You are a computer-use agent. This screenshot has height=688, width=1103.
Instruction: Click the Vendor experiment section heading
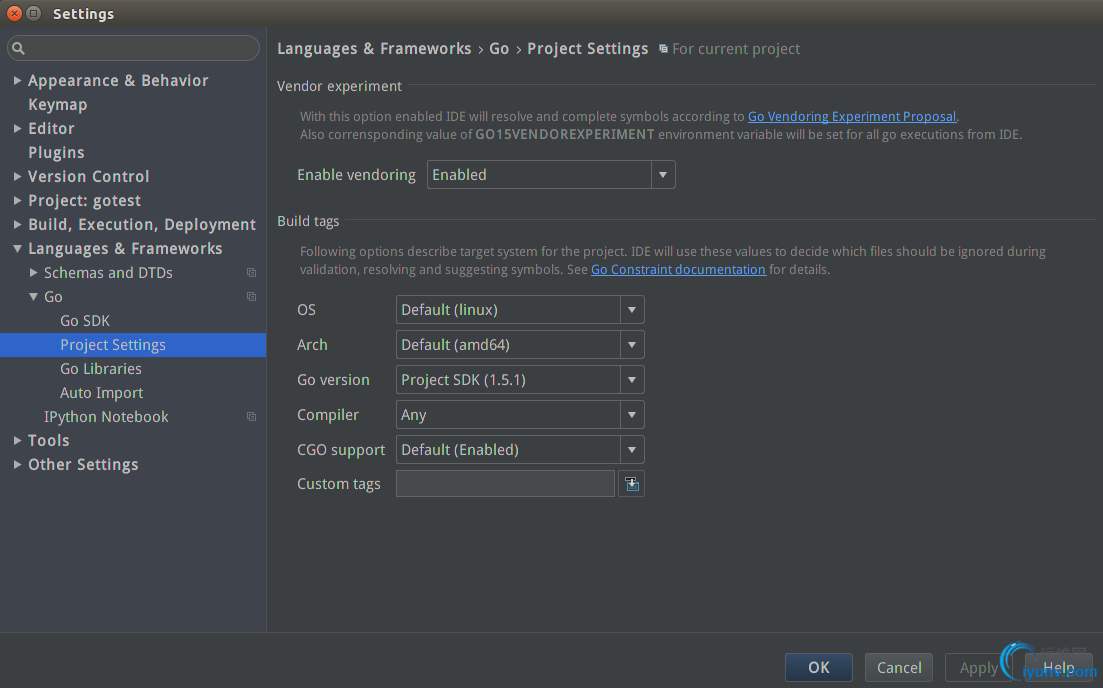[x=339, y=86]
